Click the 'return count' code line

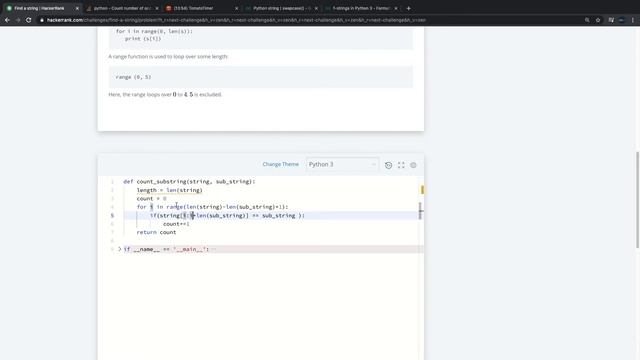pos(156,232)
